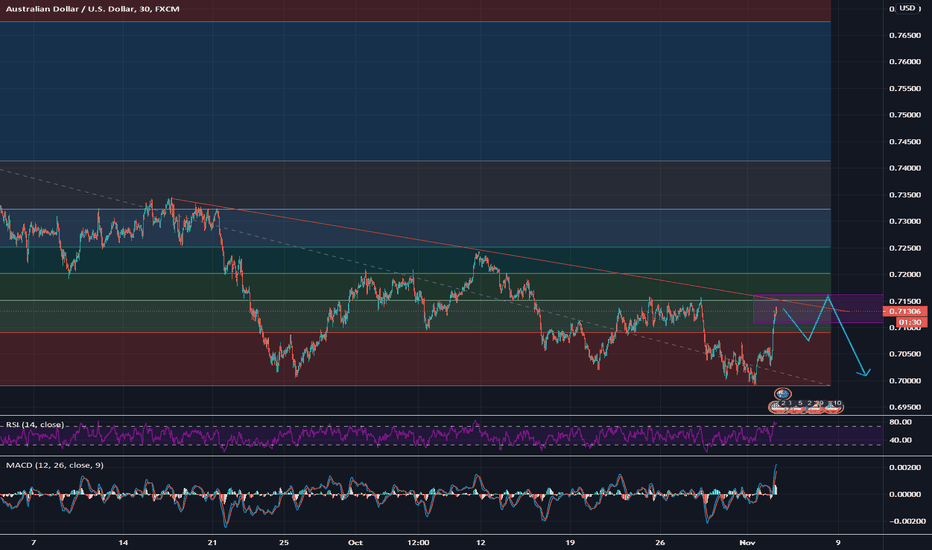Click the 0.69500 price axis label

click(x=905, y=407)
